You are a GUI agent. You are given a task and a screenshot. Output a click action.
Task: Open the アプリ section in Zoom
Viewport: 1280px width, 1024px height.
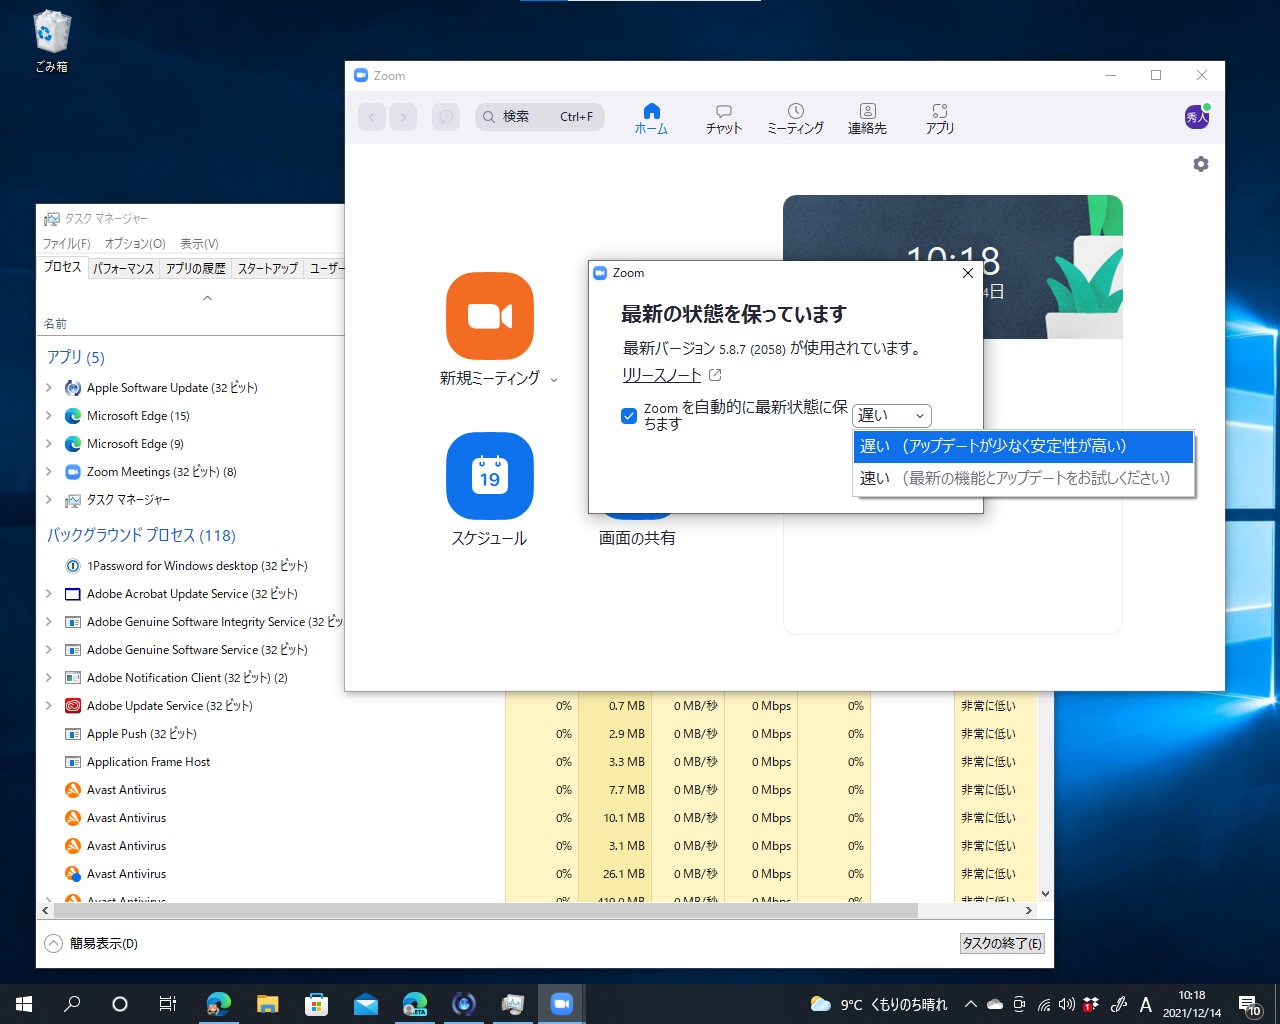939,118
